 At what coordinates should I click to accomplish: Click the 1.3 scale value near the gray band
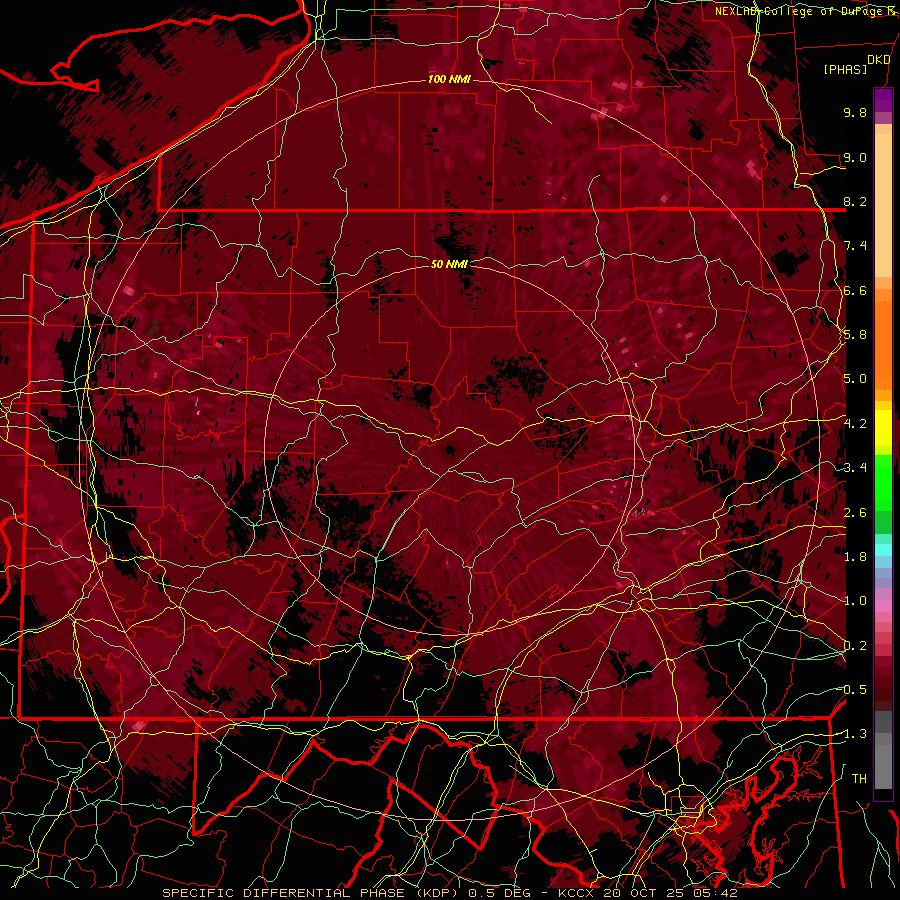point(855,734)
